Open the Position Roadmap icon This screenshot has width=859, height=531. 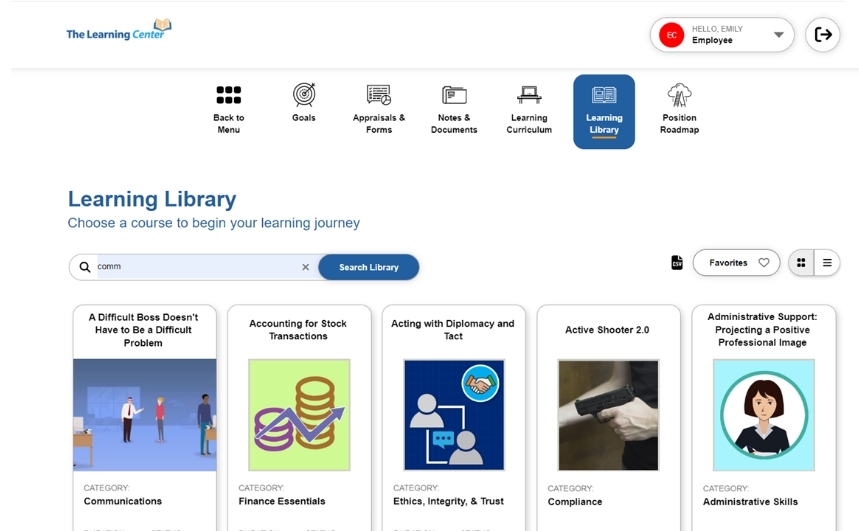[x=679, y=95]
